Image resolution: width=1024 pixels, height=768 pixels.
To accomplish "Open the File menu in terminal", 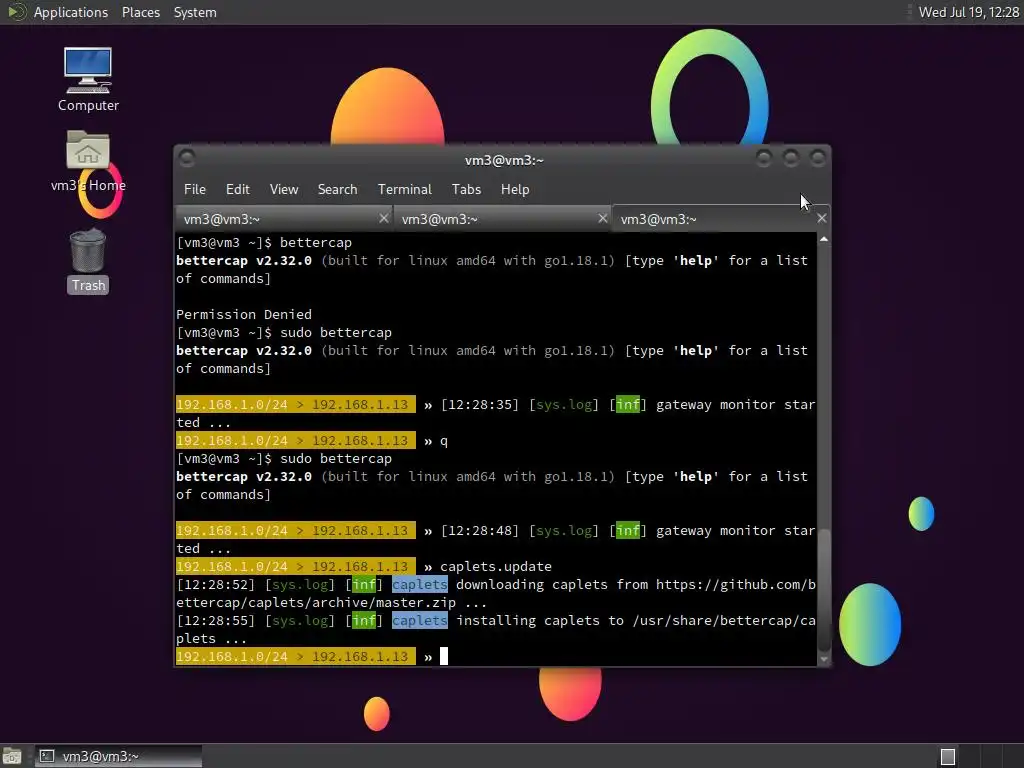I will tap(195, 189).
